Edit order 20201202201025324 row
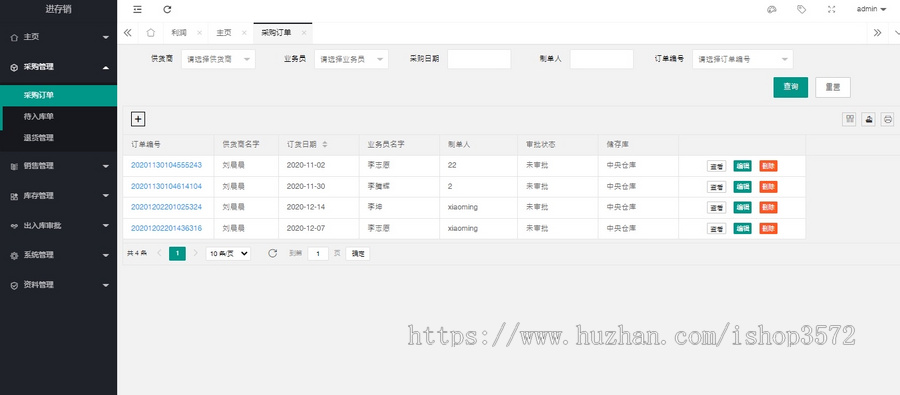Viewport: 900px width, 395px height. (743, 207)
